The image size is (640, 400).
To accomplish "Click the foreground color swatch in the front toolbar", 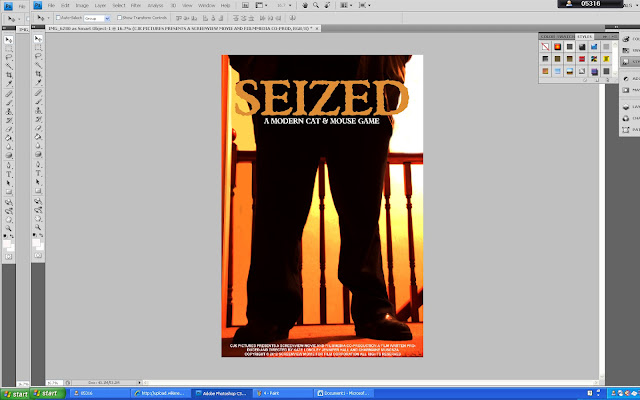I will (36, 242).
